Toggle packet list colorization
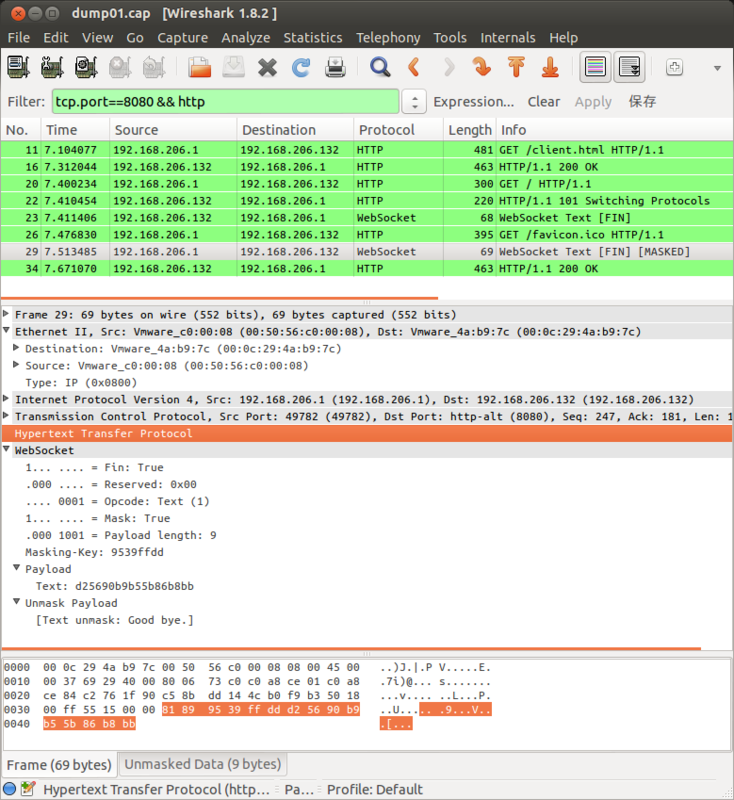Image resolution: width=734 pixels, height=800 pixels. coord(595,67)
